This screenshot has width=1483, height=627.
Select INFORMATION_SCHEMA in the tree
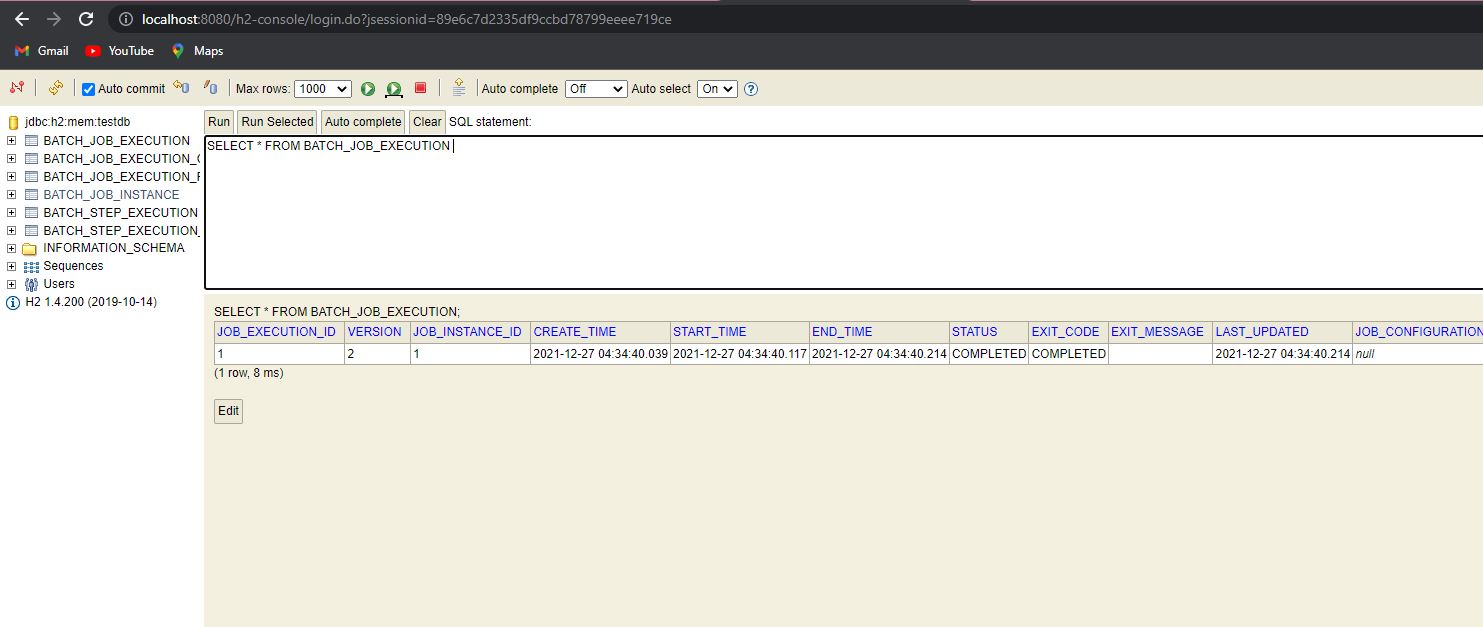(114, 248)
